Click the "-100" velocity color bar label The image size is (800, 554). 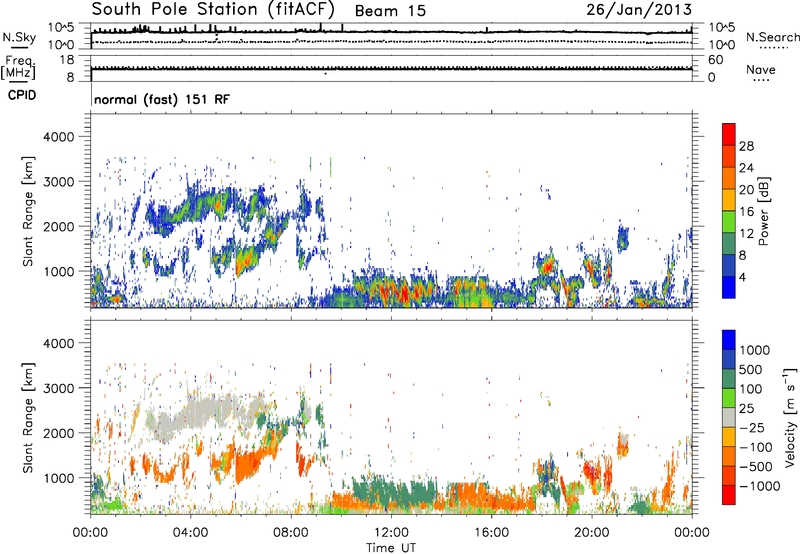(756, 447)
